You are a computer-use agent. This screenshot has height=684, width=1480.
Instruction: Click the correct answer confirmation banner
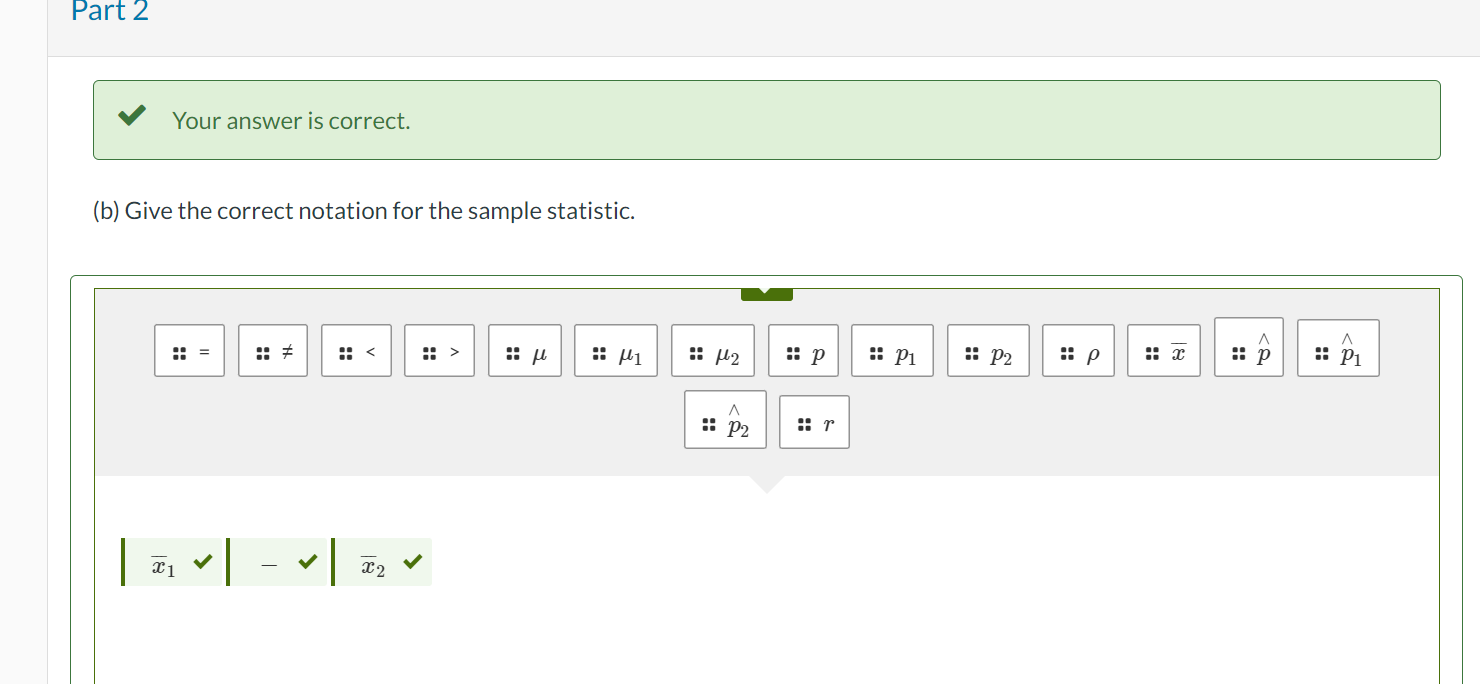point(764,120)
